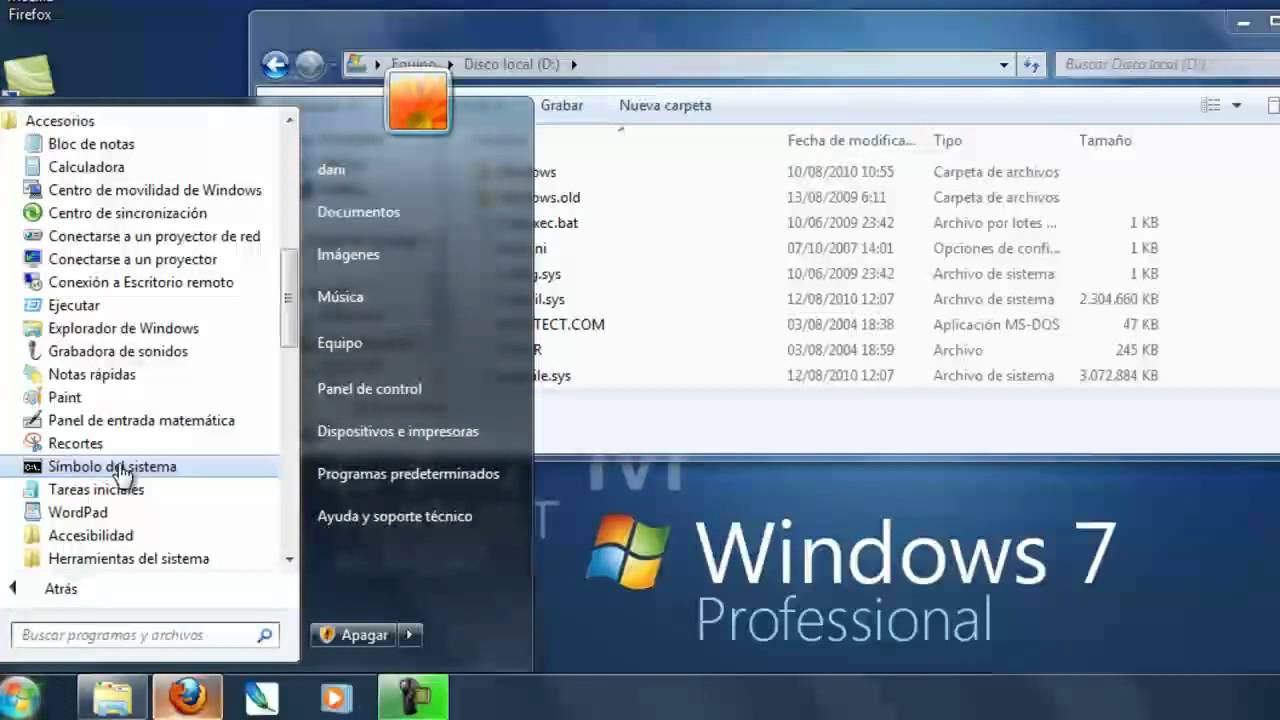This screenshot has height=720, width=1280.
Task: Click the Grabar toolbar button
Action: coord(562,105)
